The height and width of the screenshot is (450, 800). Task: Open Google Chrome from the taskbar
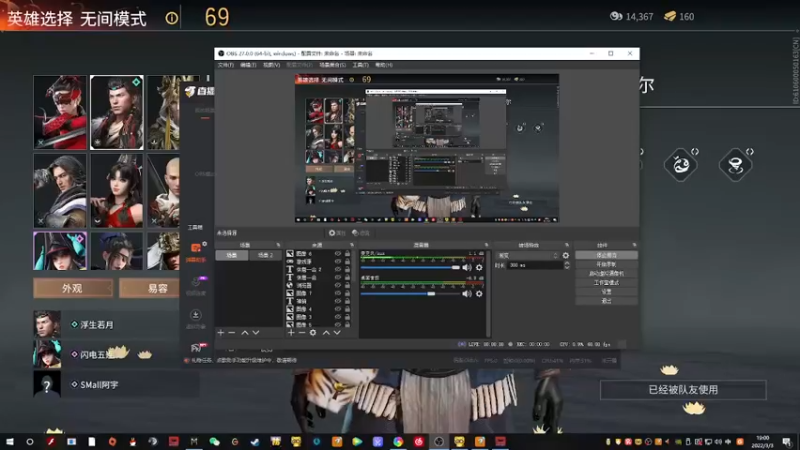(x=398, y=441)
